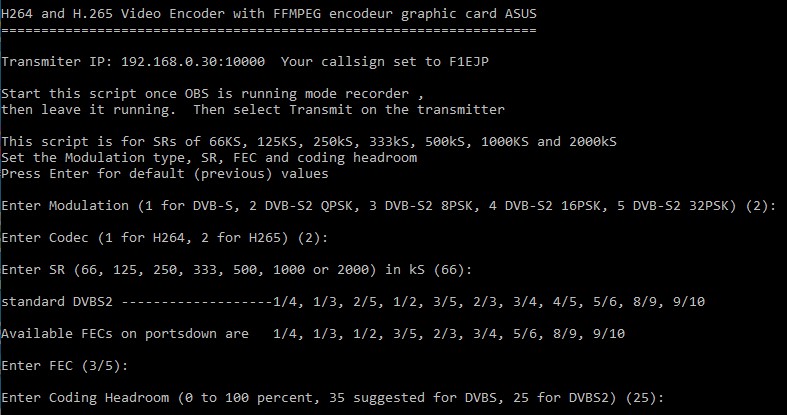This screenshot has height=415, width=787.
Task: Click the Enter FEC (3/5) prompt
Action: pyautogui.click(x=65, y=366)
